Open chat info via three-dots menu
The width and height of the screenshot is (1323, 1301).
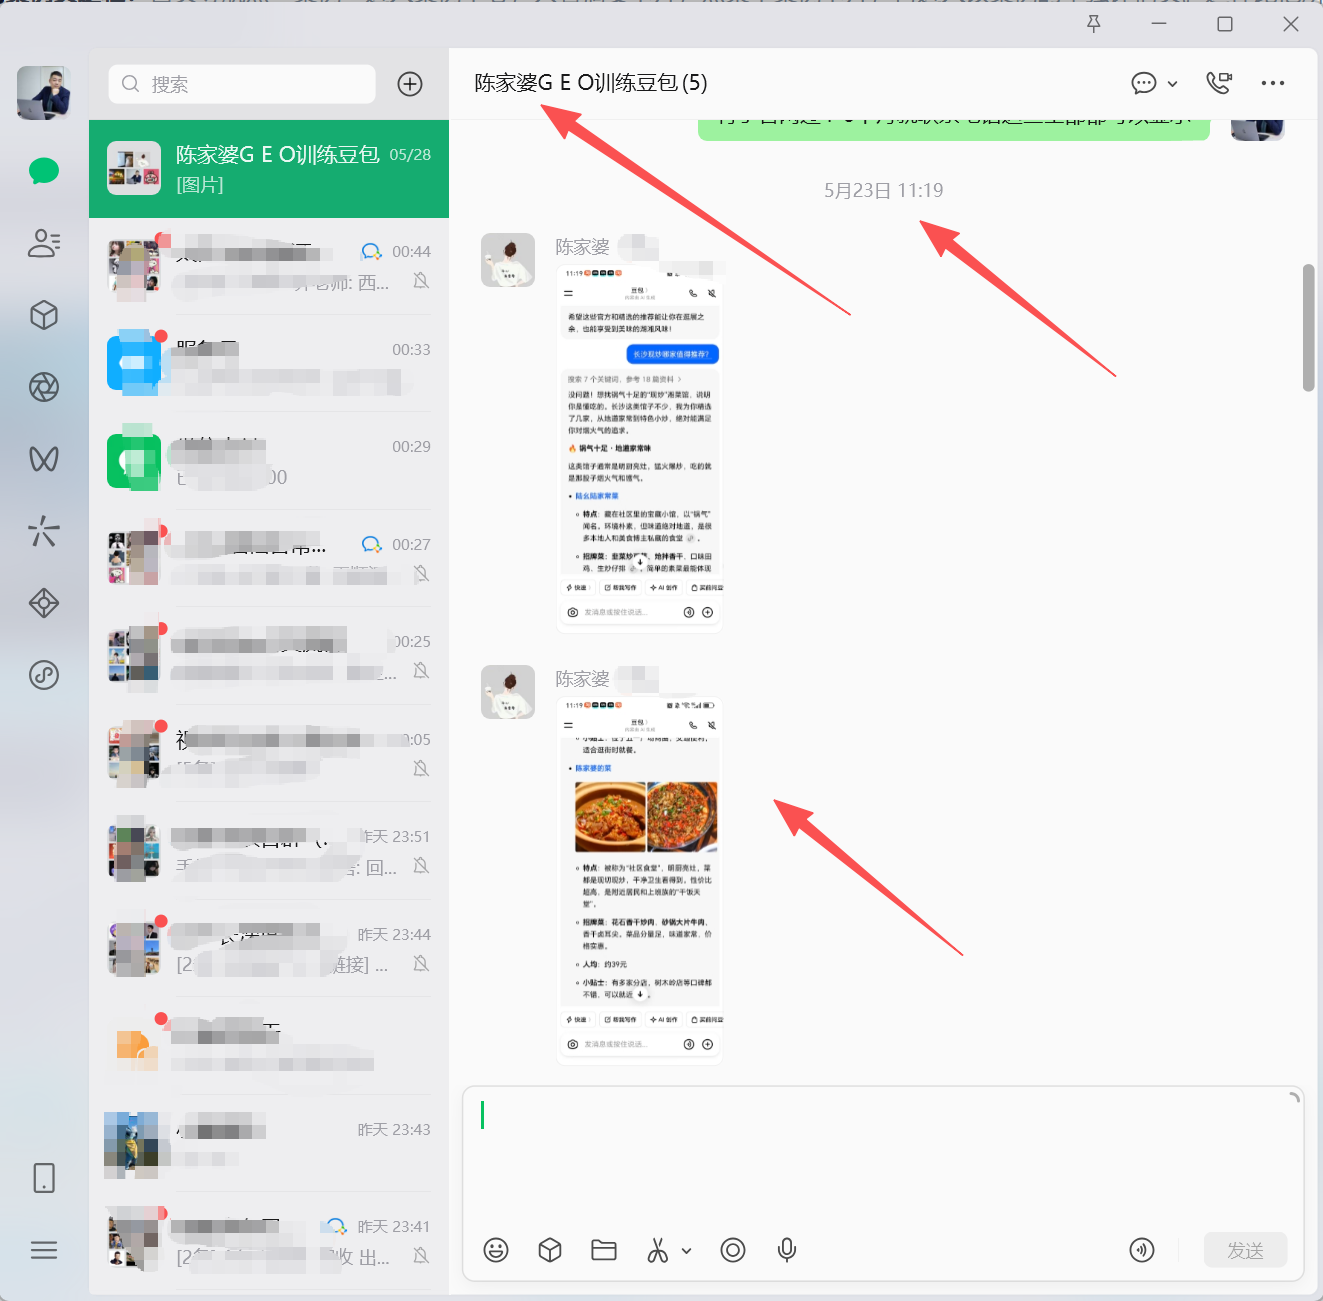point(1273,83)
